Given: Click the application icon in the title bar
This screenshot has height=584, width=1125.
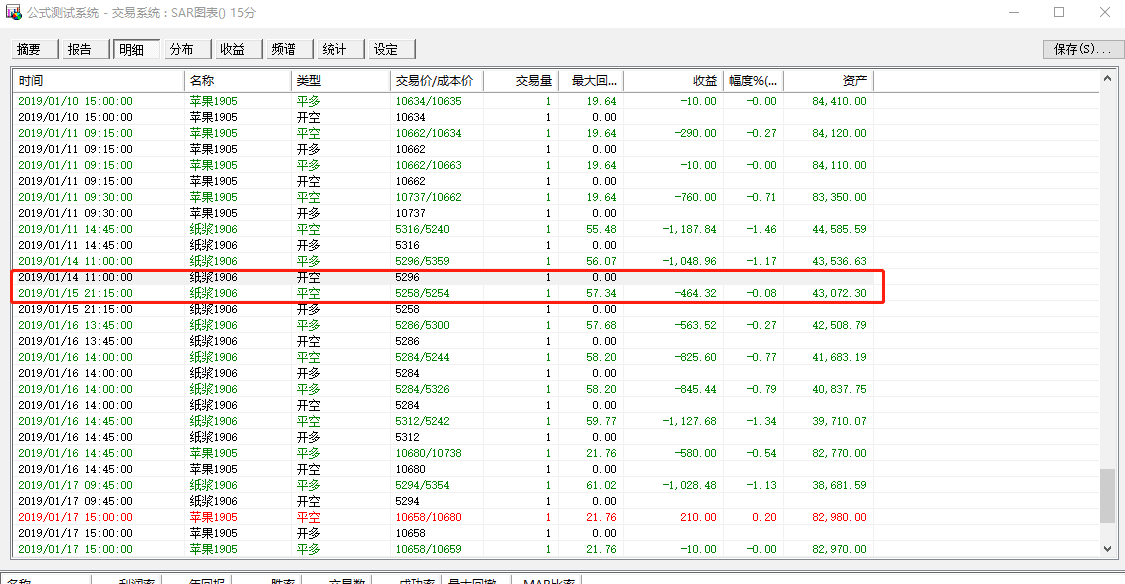Looking at the screenshot, I should point(14,13).
